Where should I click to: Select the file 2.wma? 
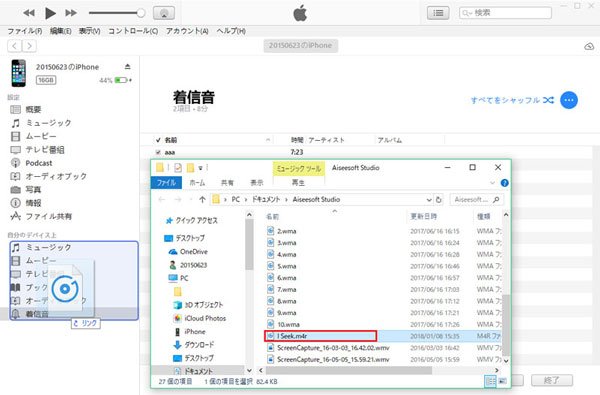287,231
